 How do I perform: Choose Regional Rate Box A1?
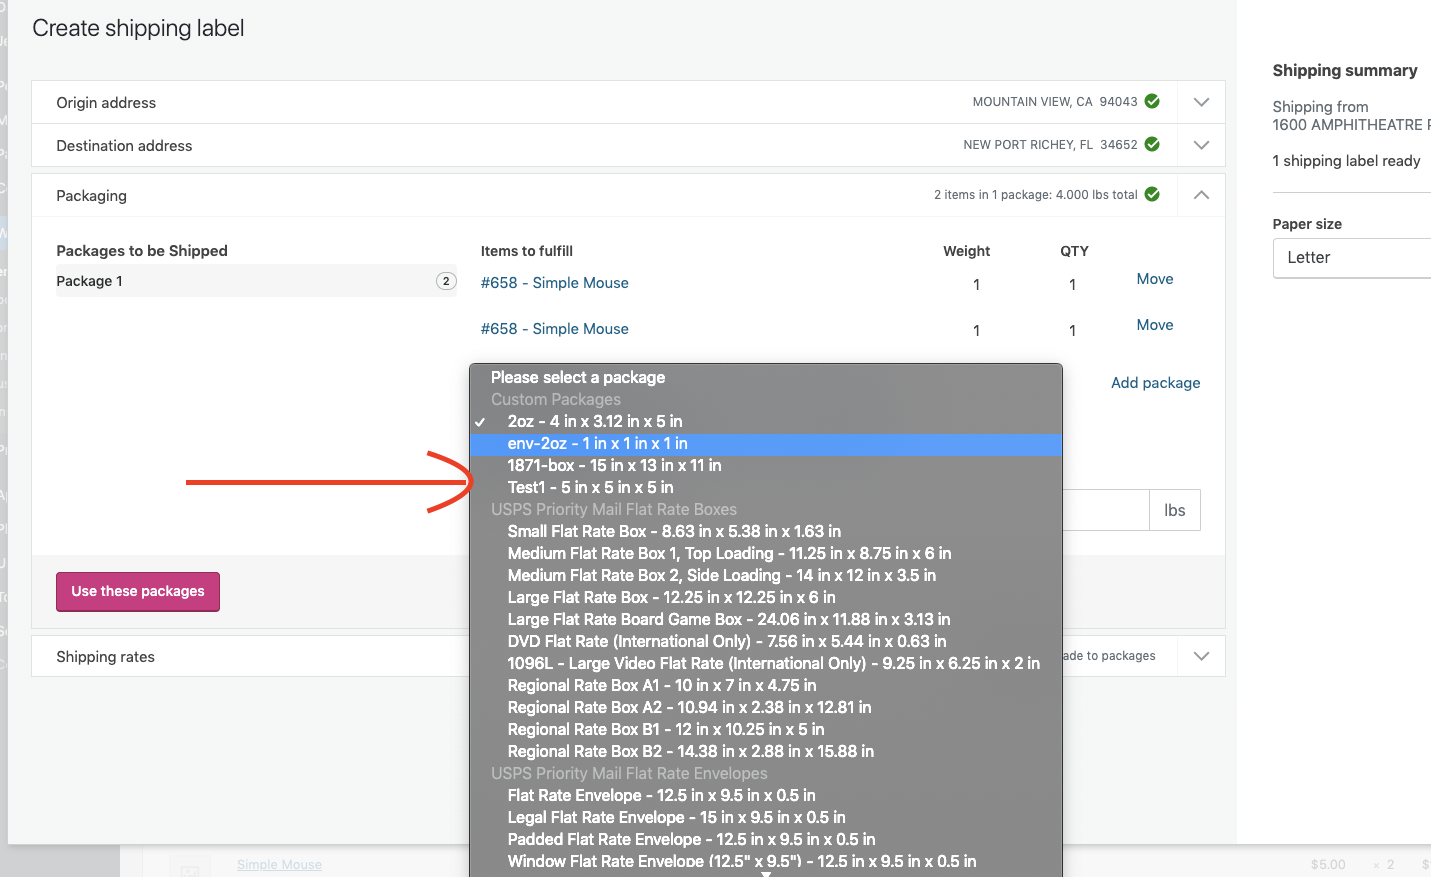coord(766,685)
